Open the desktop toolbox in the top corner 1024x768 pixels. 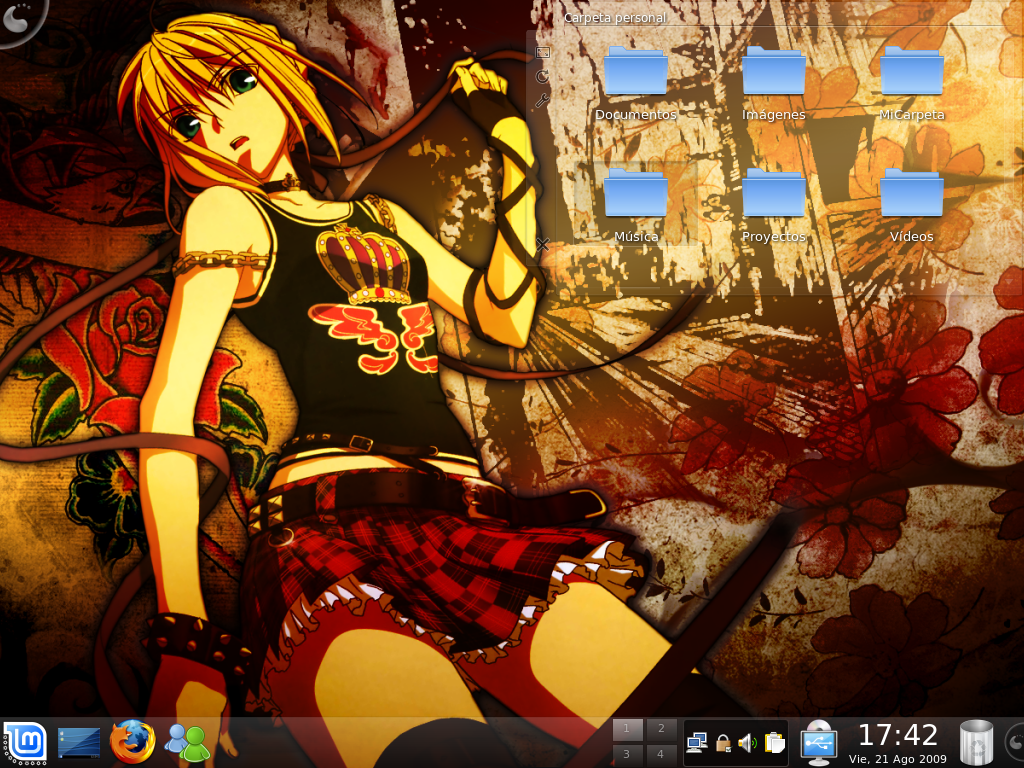click(18, 21)
